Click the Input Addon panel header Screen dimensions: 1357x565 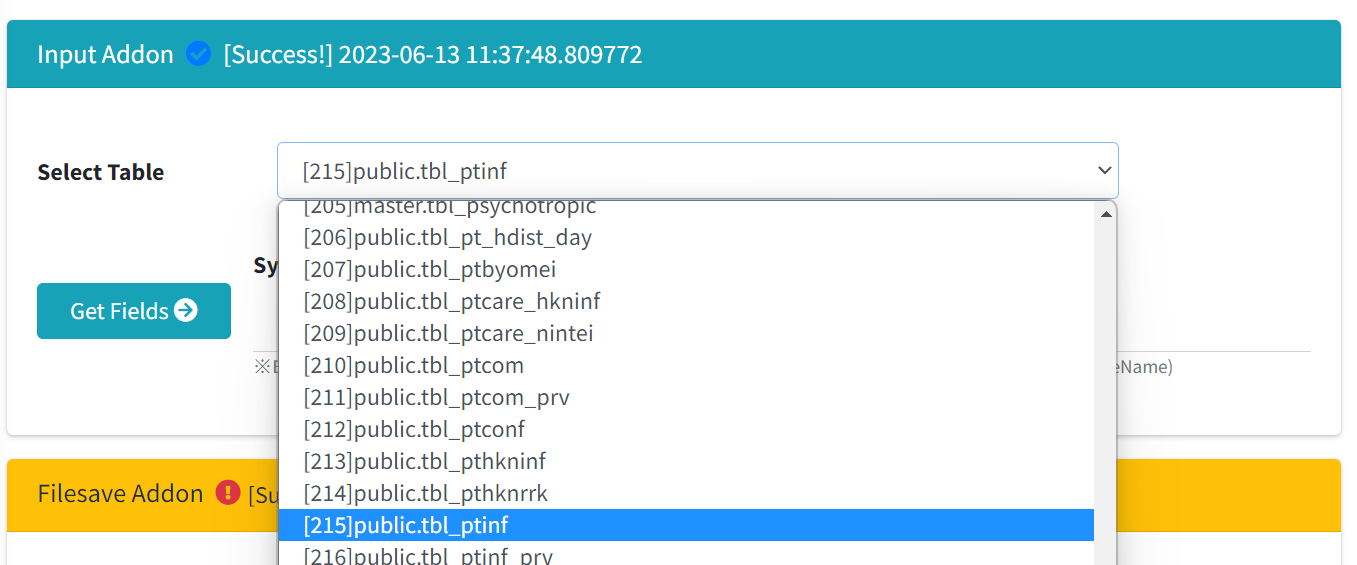click(674, 54)
